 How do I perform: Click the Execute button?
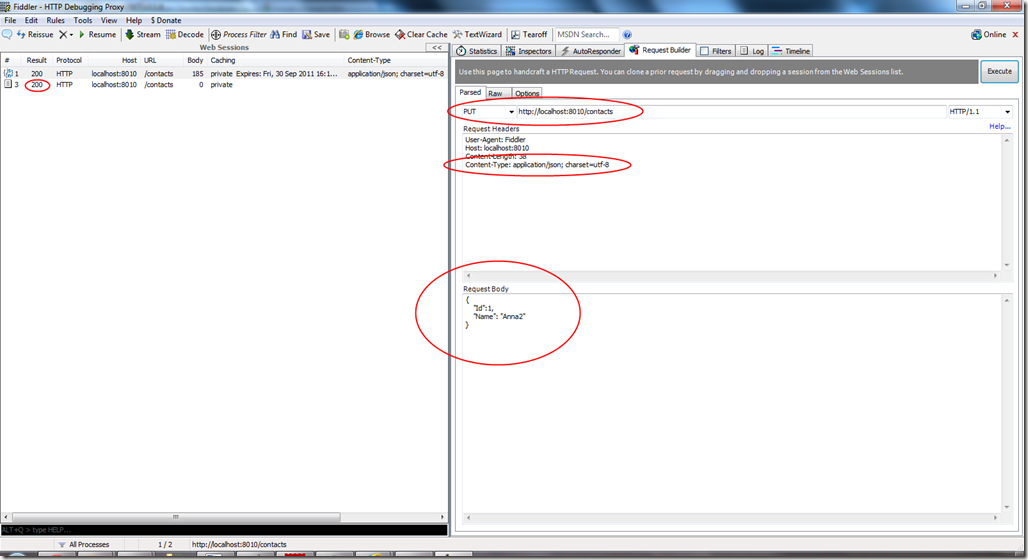(x=999, y=71)
